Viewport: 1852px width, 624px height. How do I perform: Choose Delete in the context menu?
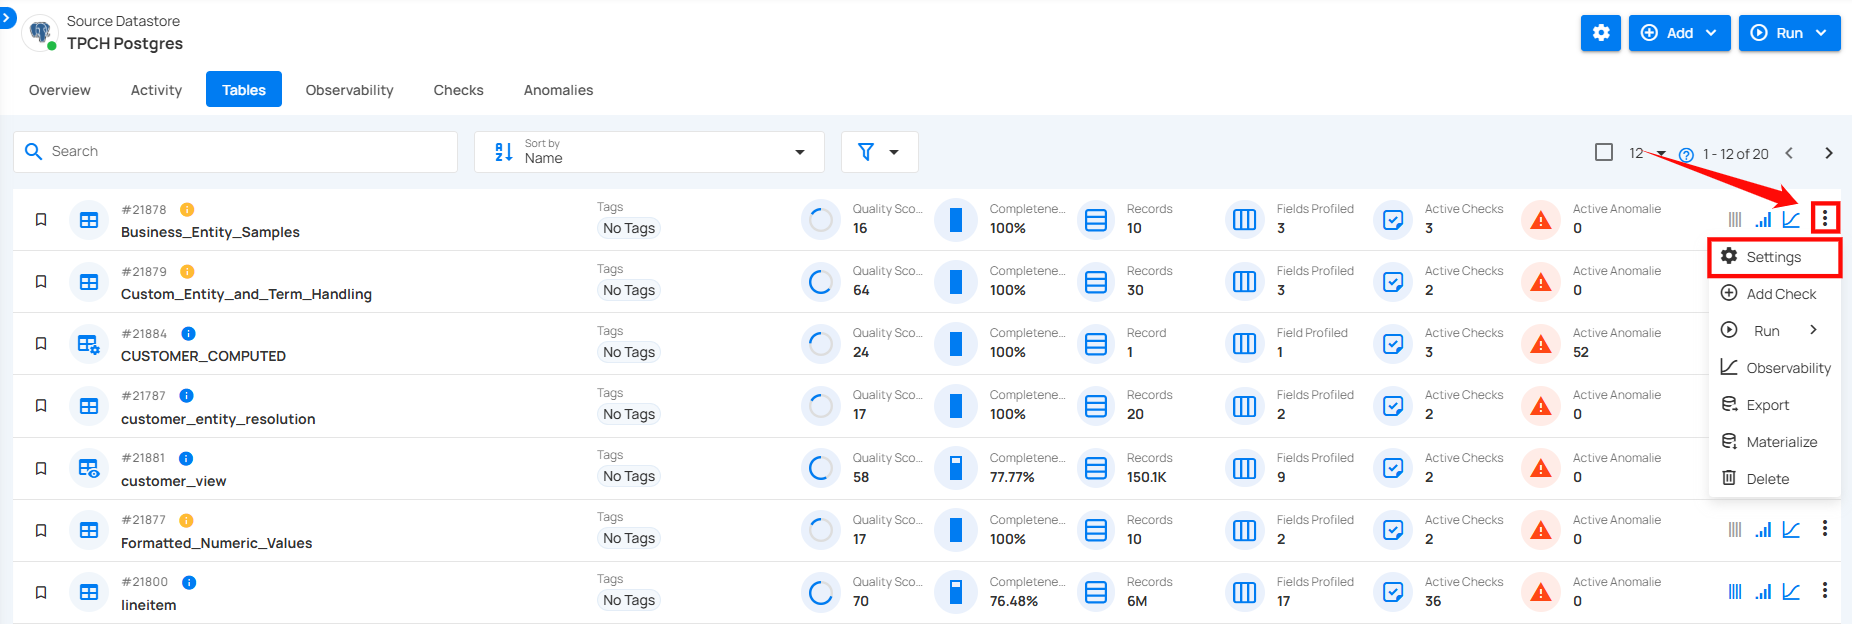point(1767,479)
